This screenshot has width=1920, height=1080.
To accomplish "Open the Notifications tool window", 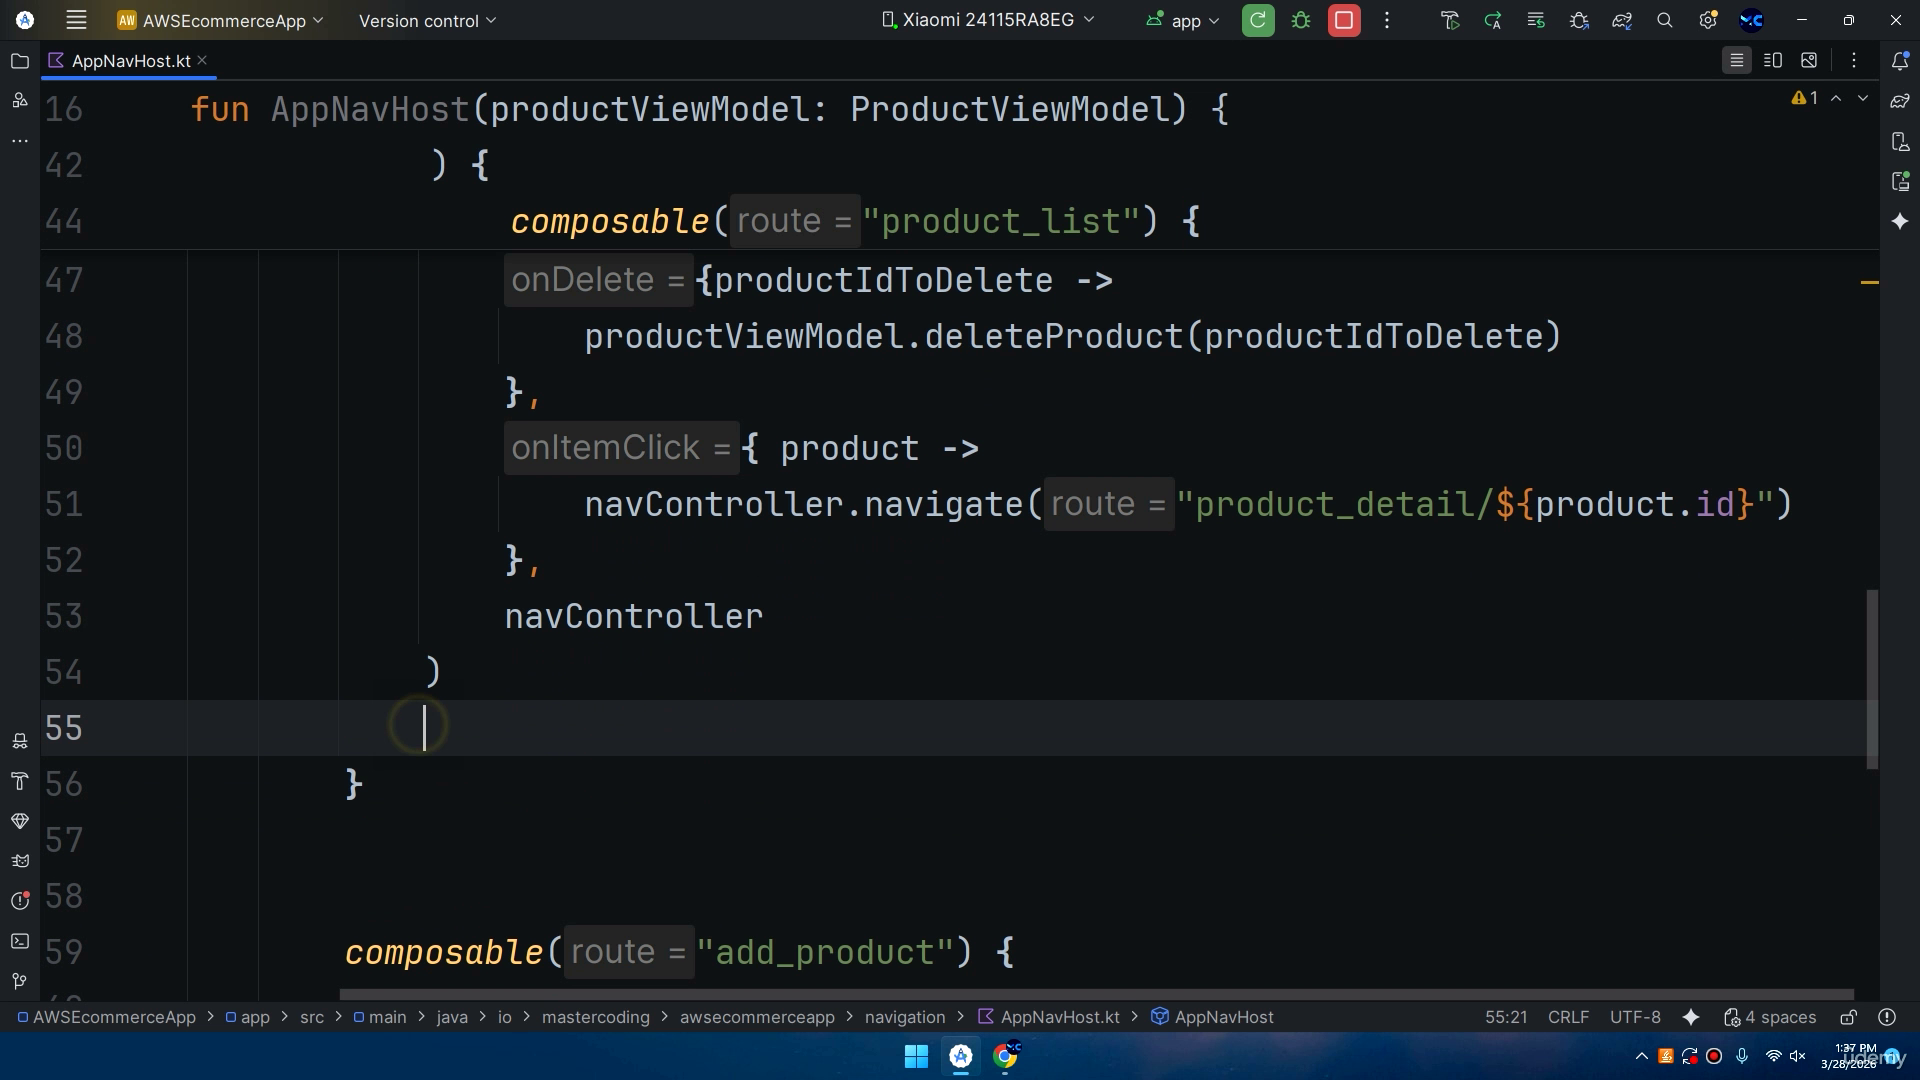I will point(1900,61).
